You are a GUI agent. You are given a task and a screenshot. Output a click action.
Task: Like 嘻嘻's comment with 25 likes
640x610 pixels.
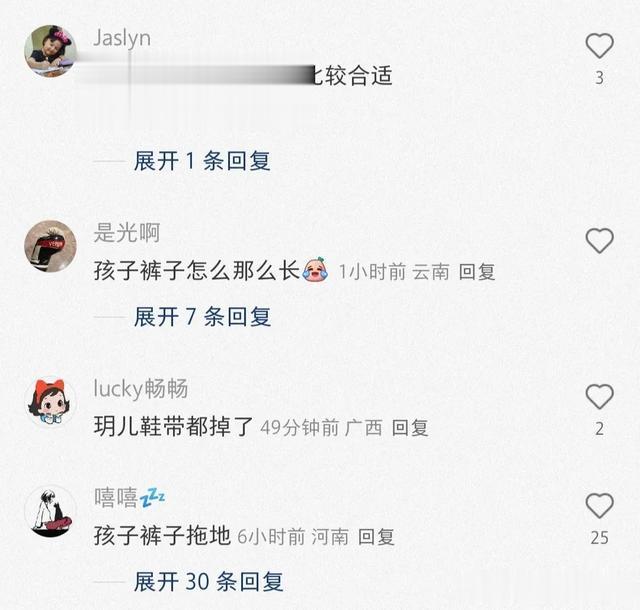tap(599, 506)
